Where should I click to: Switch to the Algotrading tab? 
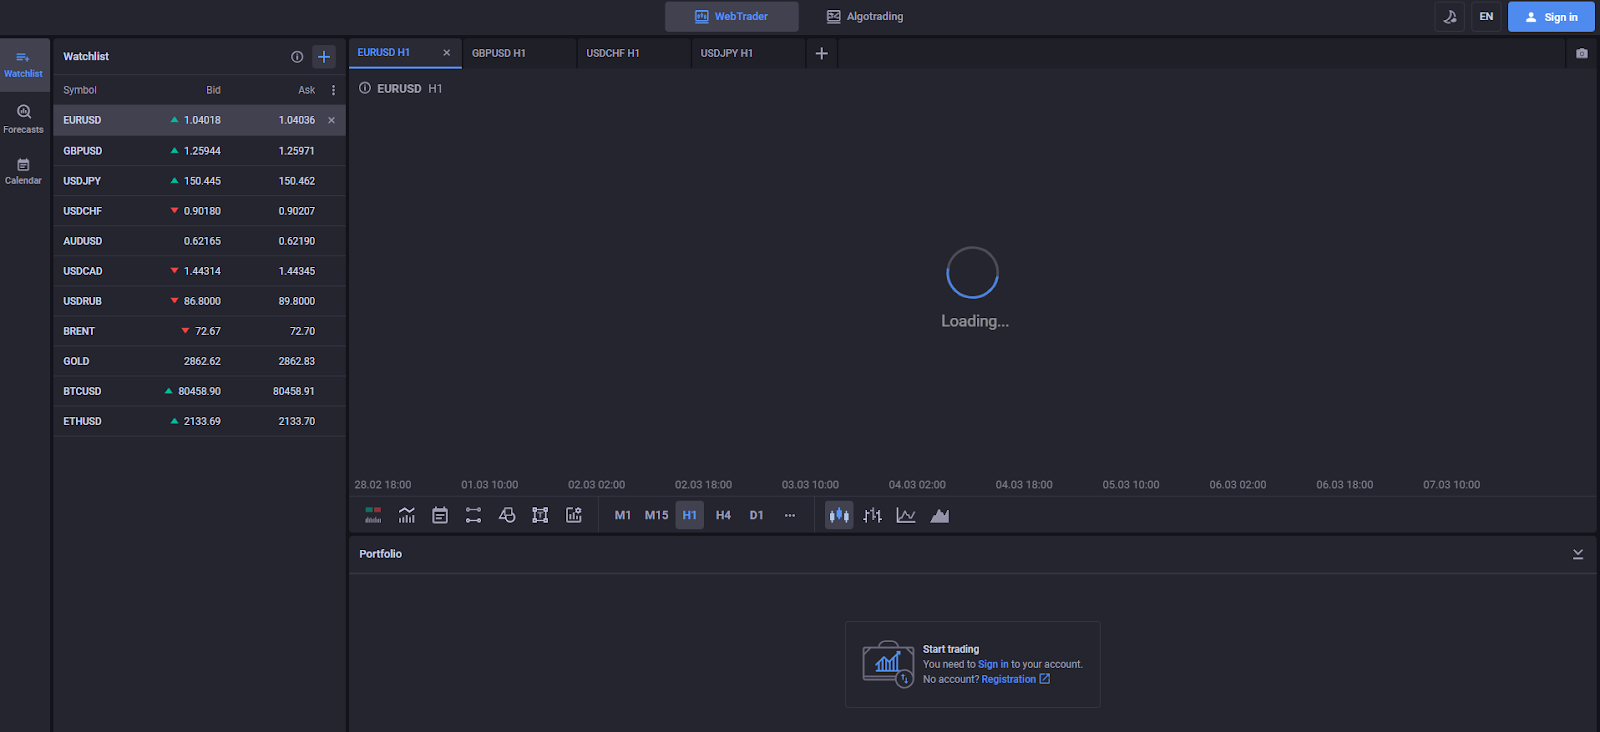[x=865, y=16]
